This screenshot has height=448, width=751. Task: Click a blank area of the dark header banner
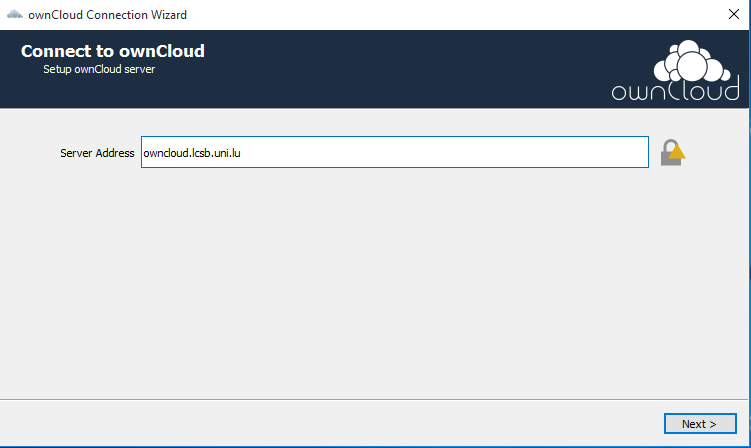(x=400, y=68)
